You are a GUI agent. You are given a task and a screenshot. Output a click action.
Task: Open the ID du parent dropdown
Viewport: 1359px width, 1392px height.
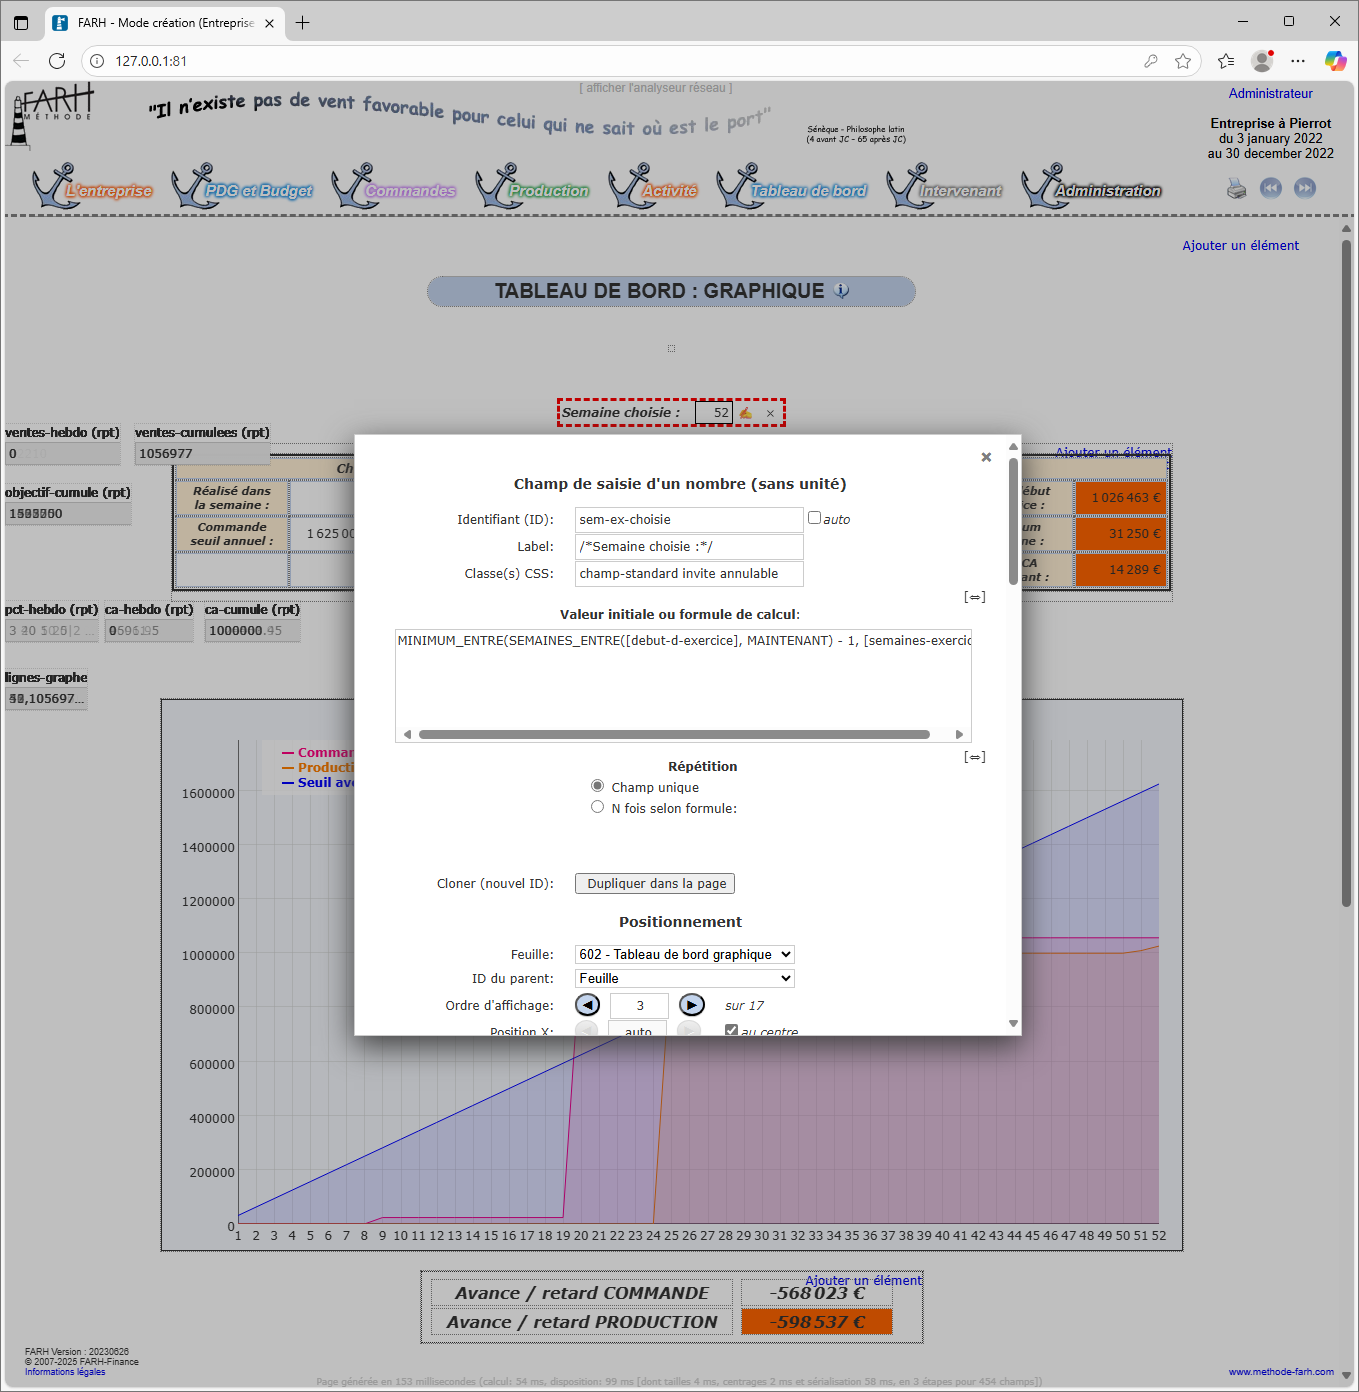click(685, 978)
